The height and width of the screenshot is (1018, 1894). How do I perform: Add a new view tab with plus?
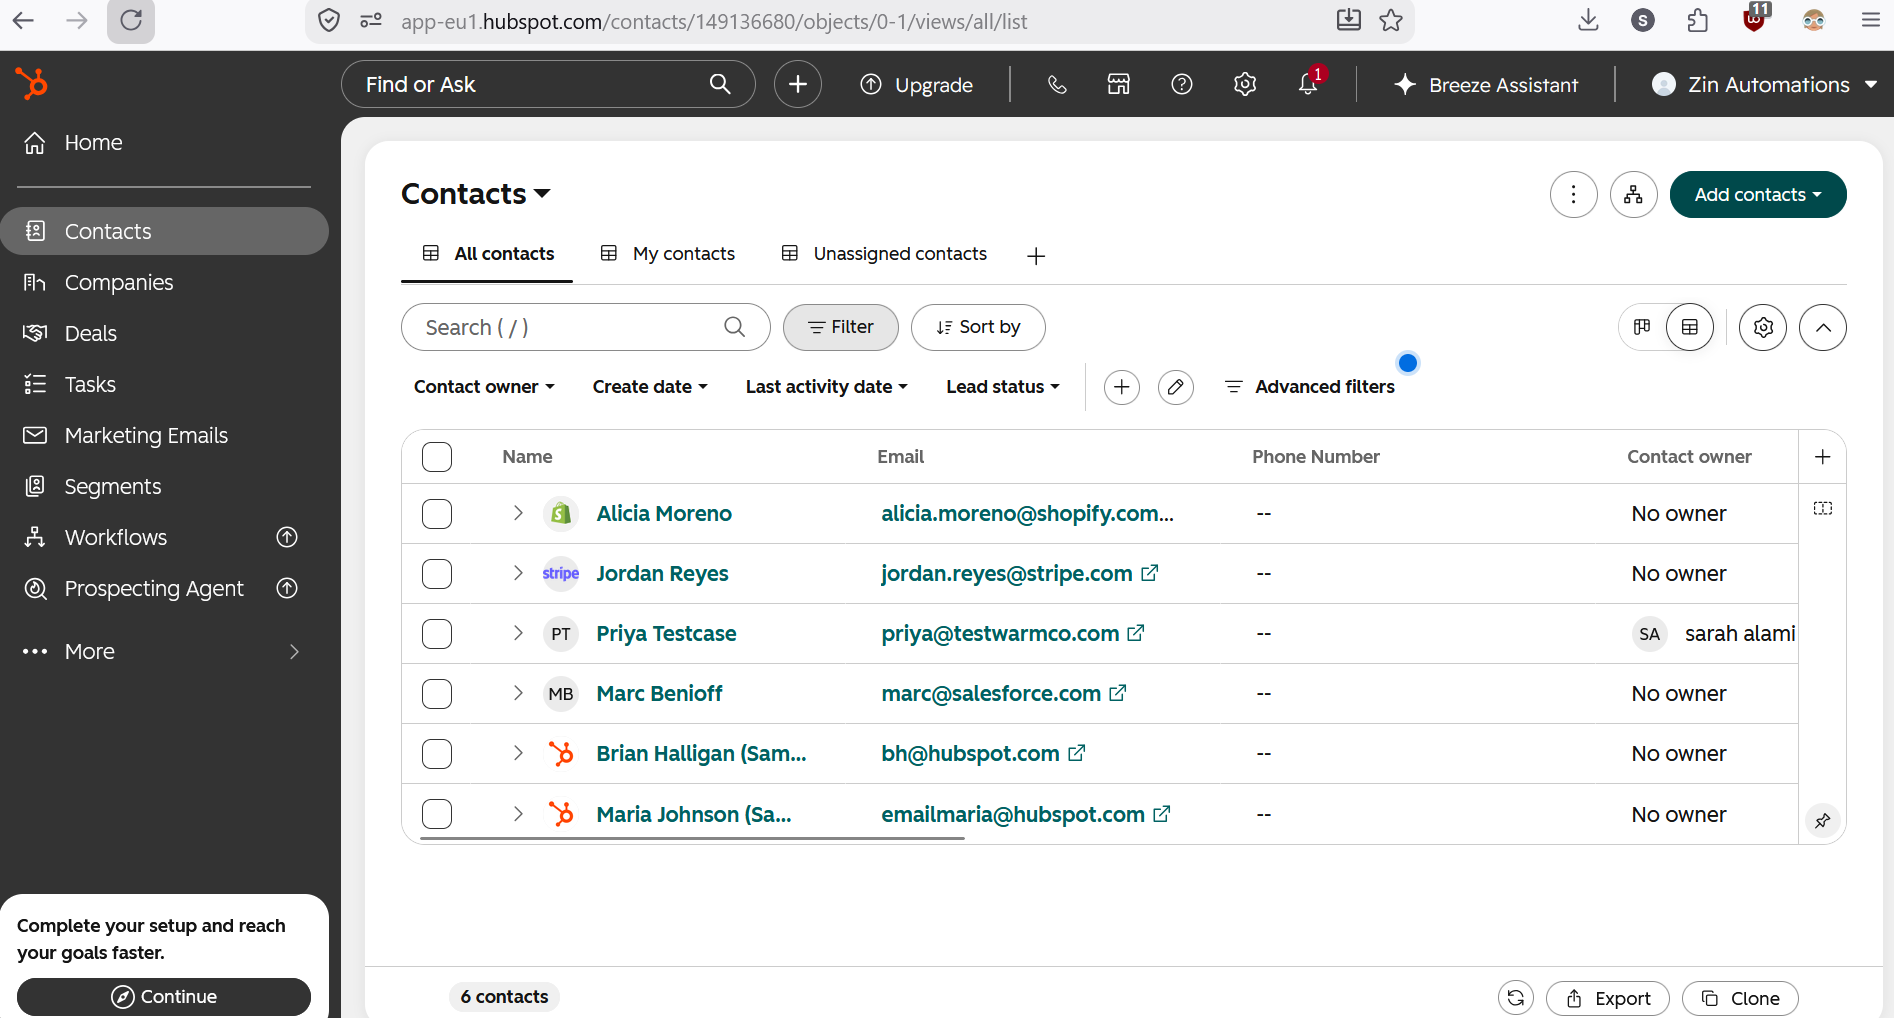point(1036,256)
